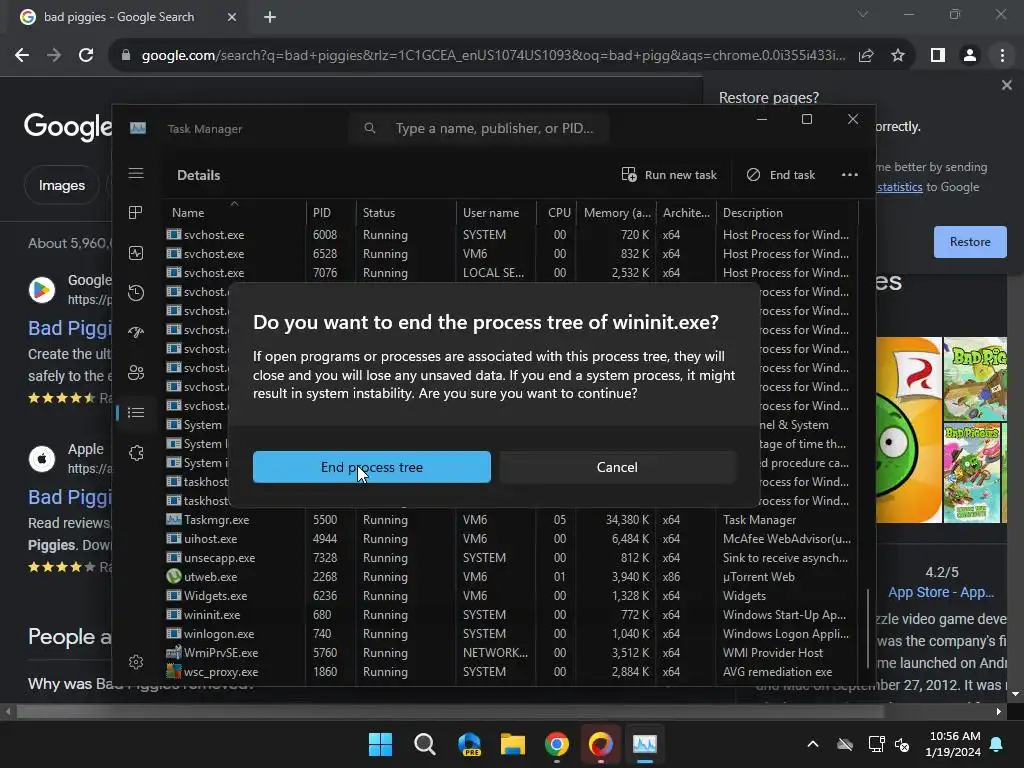
Task: Sort by CPU column header
Action: 557,213
